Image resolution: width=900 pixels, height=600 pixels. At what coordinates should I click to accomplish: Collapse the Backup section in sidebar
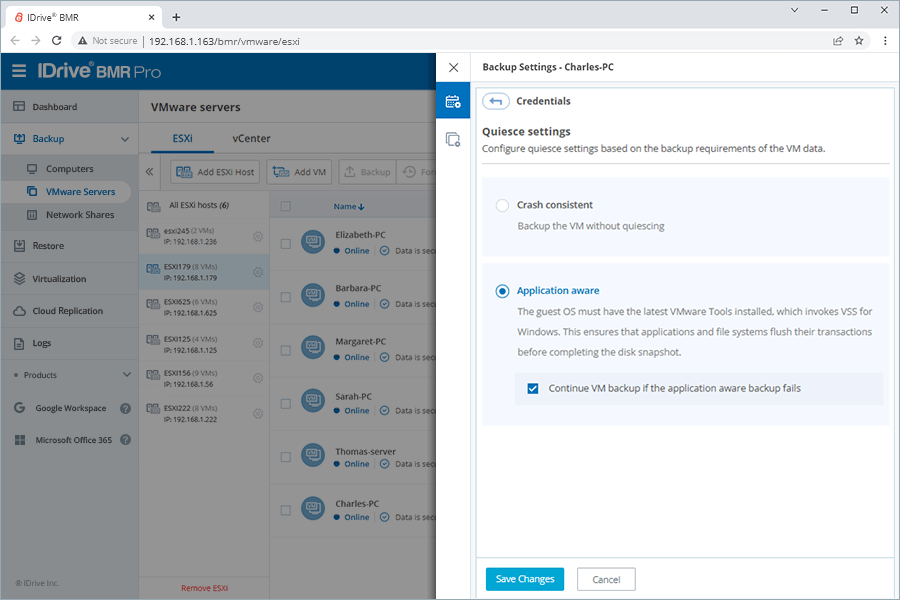tap(125, 139)
